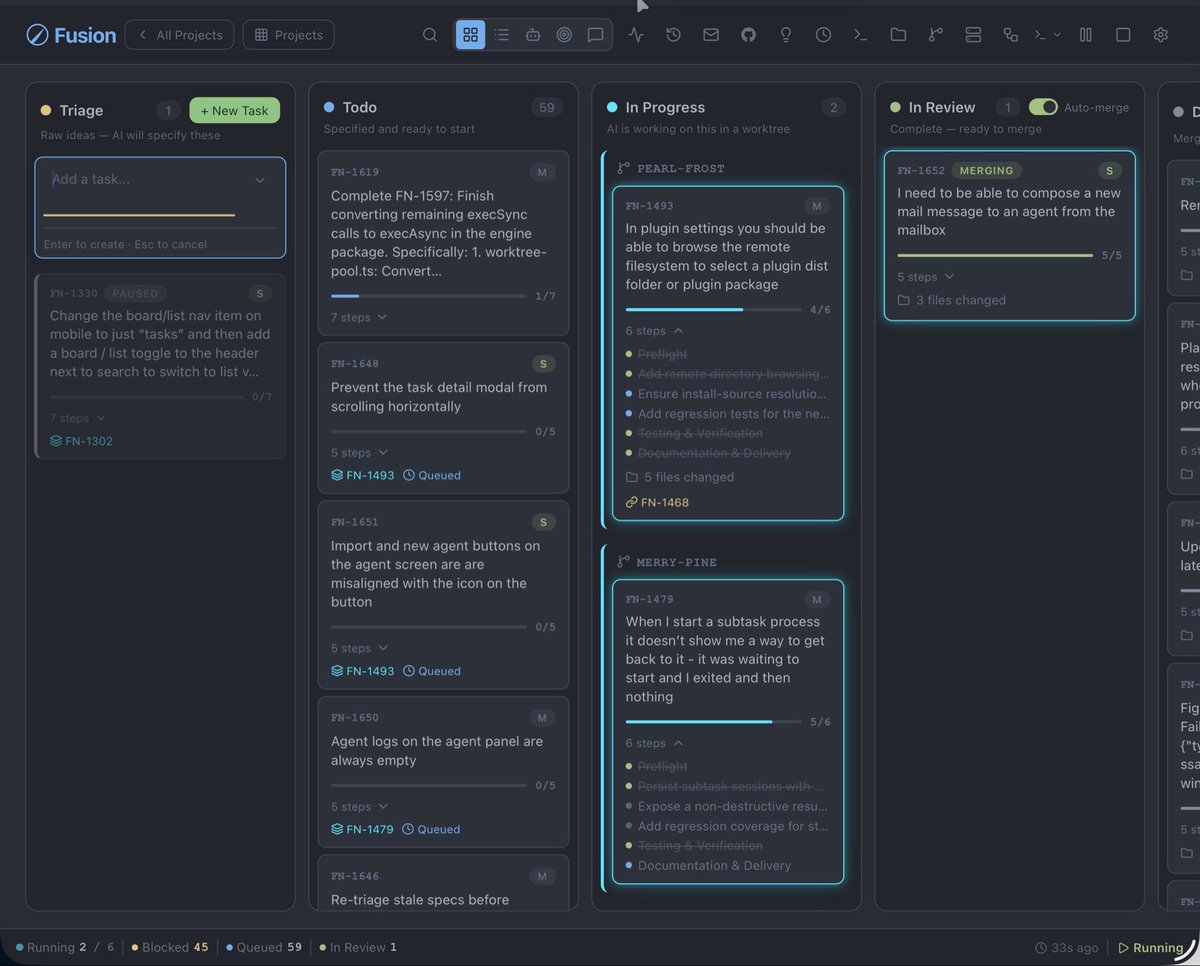Expand 7 steps on FN-1330 card
This screenshot has width=1200, height=966.
point(78,418)
